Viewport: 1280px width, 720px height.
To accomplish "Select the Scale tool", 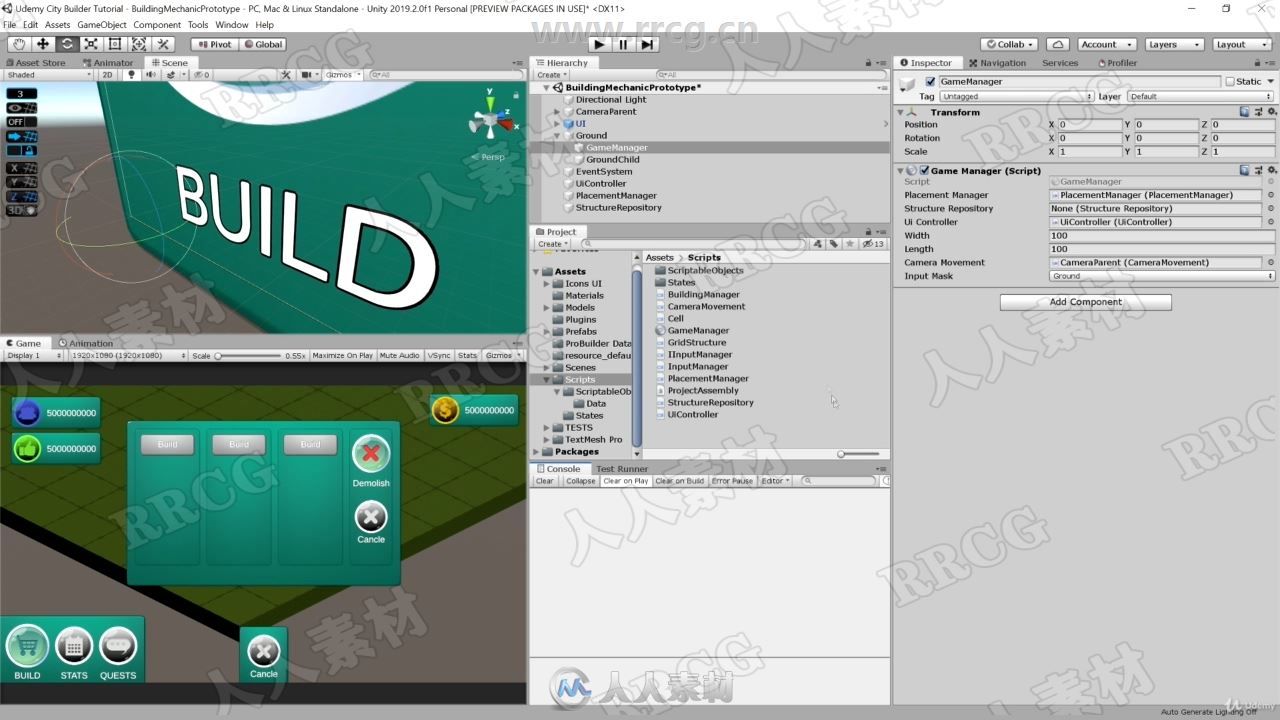I will tap(91, 44).
